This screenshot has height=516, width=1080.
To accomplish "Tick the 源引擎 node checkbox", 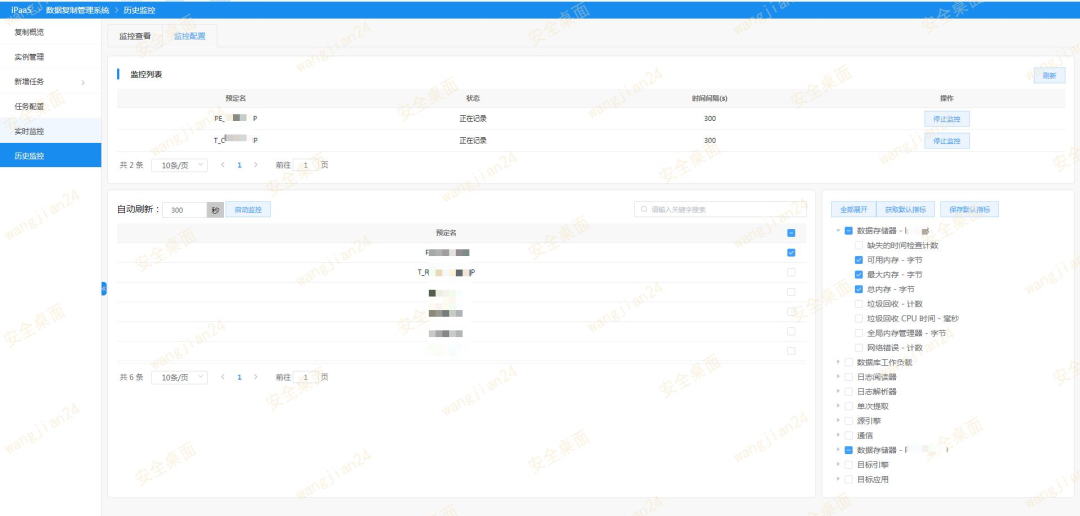I will (x=849, y=421).
